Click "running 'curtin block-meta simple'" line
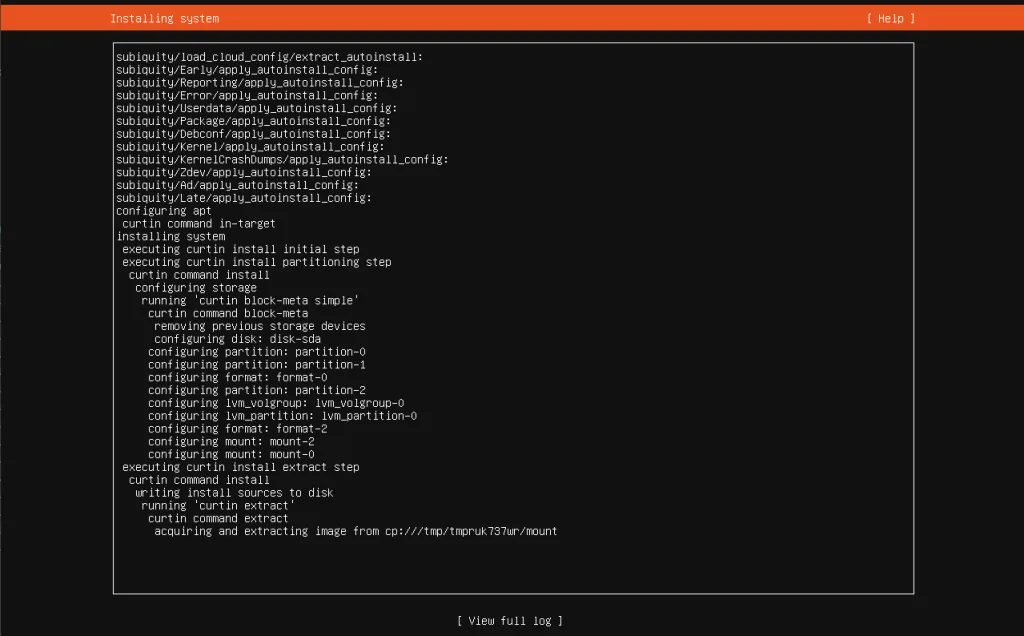The image size is (1024, 636). tap(250, 300)
